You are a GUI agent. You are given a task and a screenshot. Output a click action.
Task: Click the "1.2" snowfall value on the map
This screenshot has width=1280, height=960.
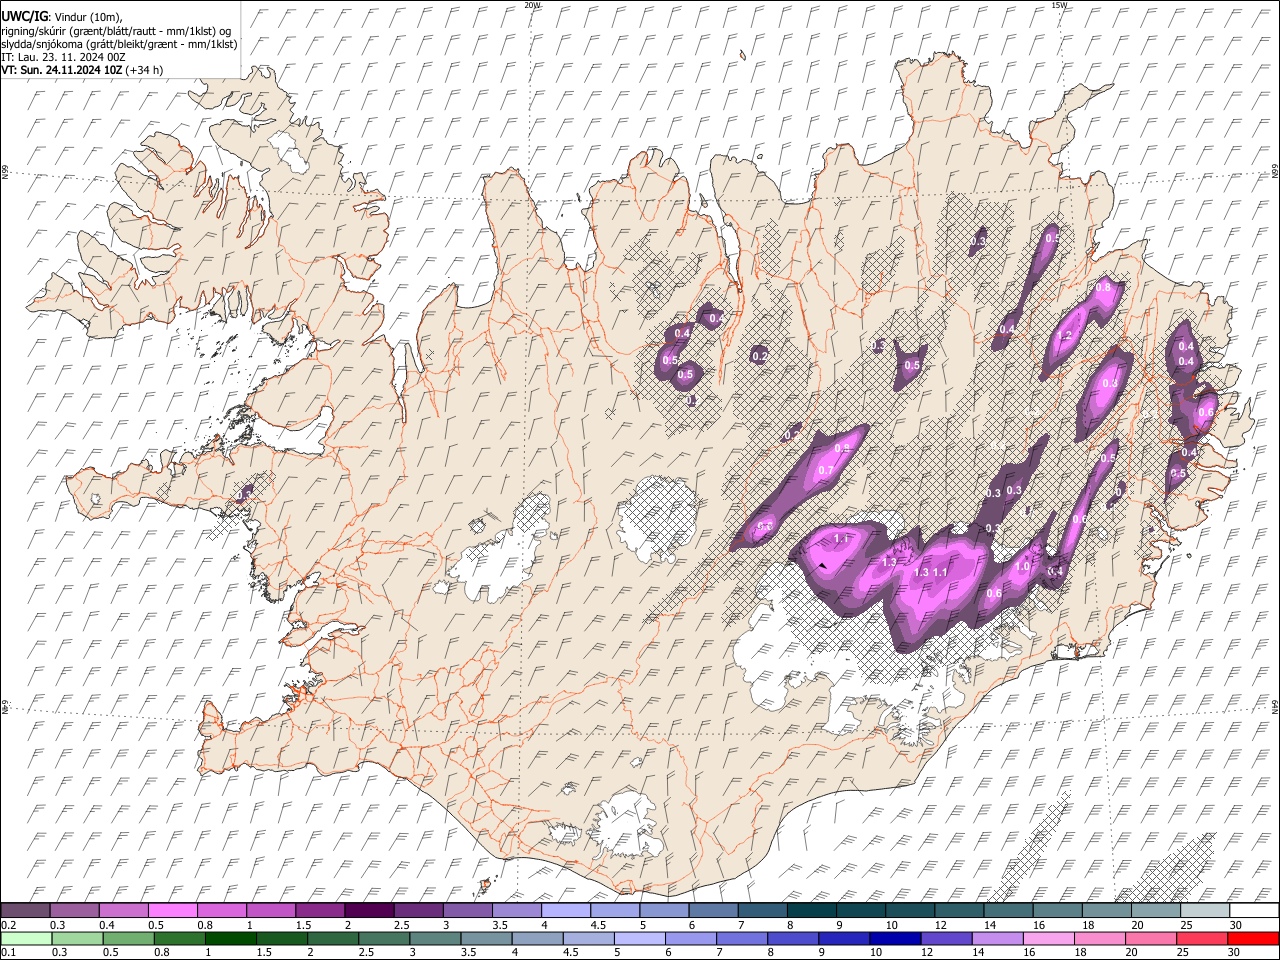click(1065, 335)
